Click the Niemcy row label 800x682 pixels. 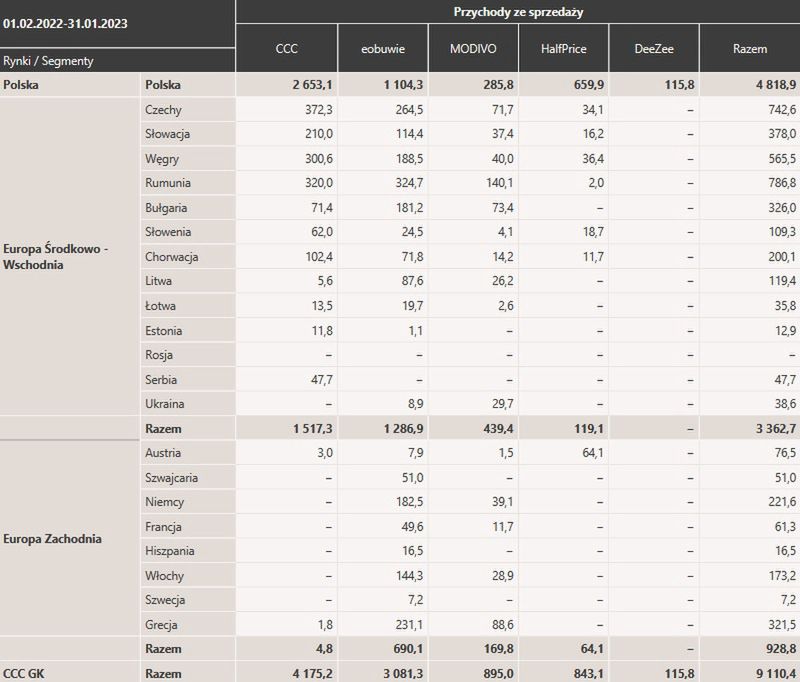(x=164, y=501)
